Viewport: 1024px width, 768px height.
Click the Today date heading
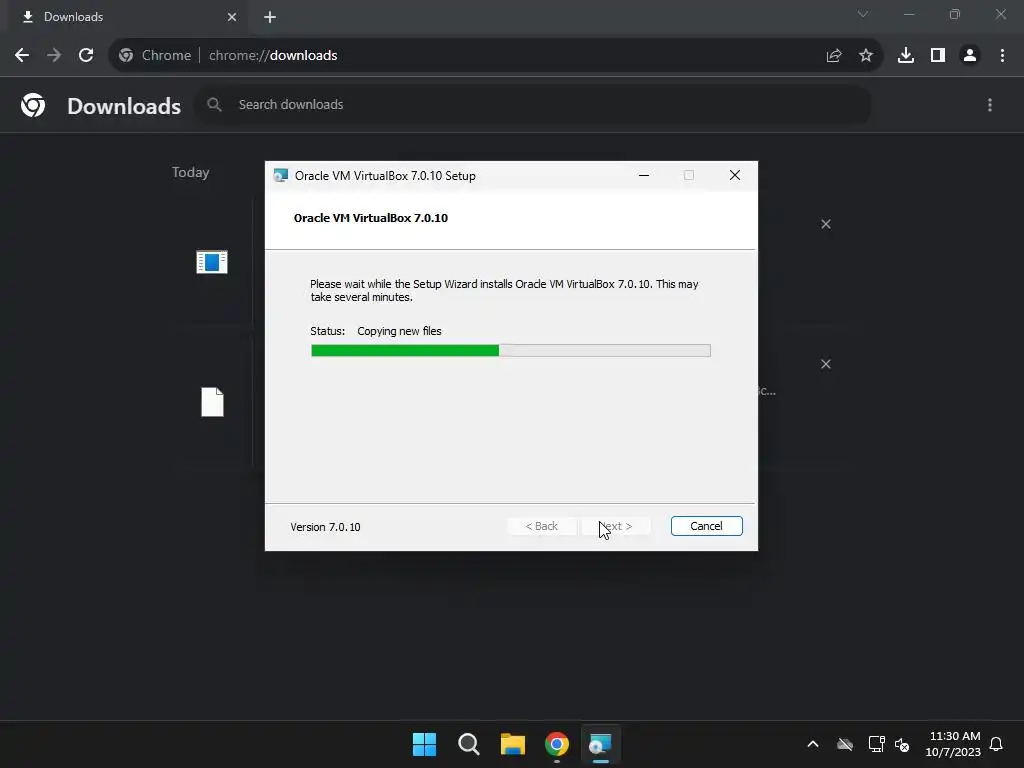[x=191, y=172]
